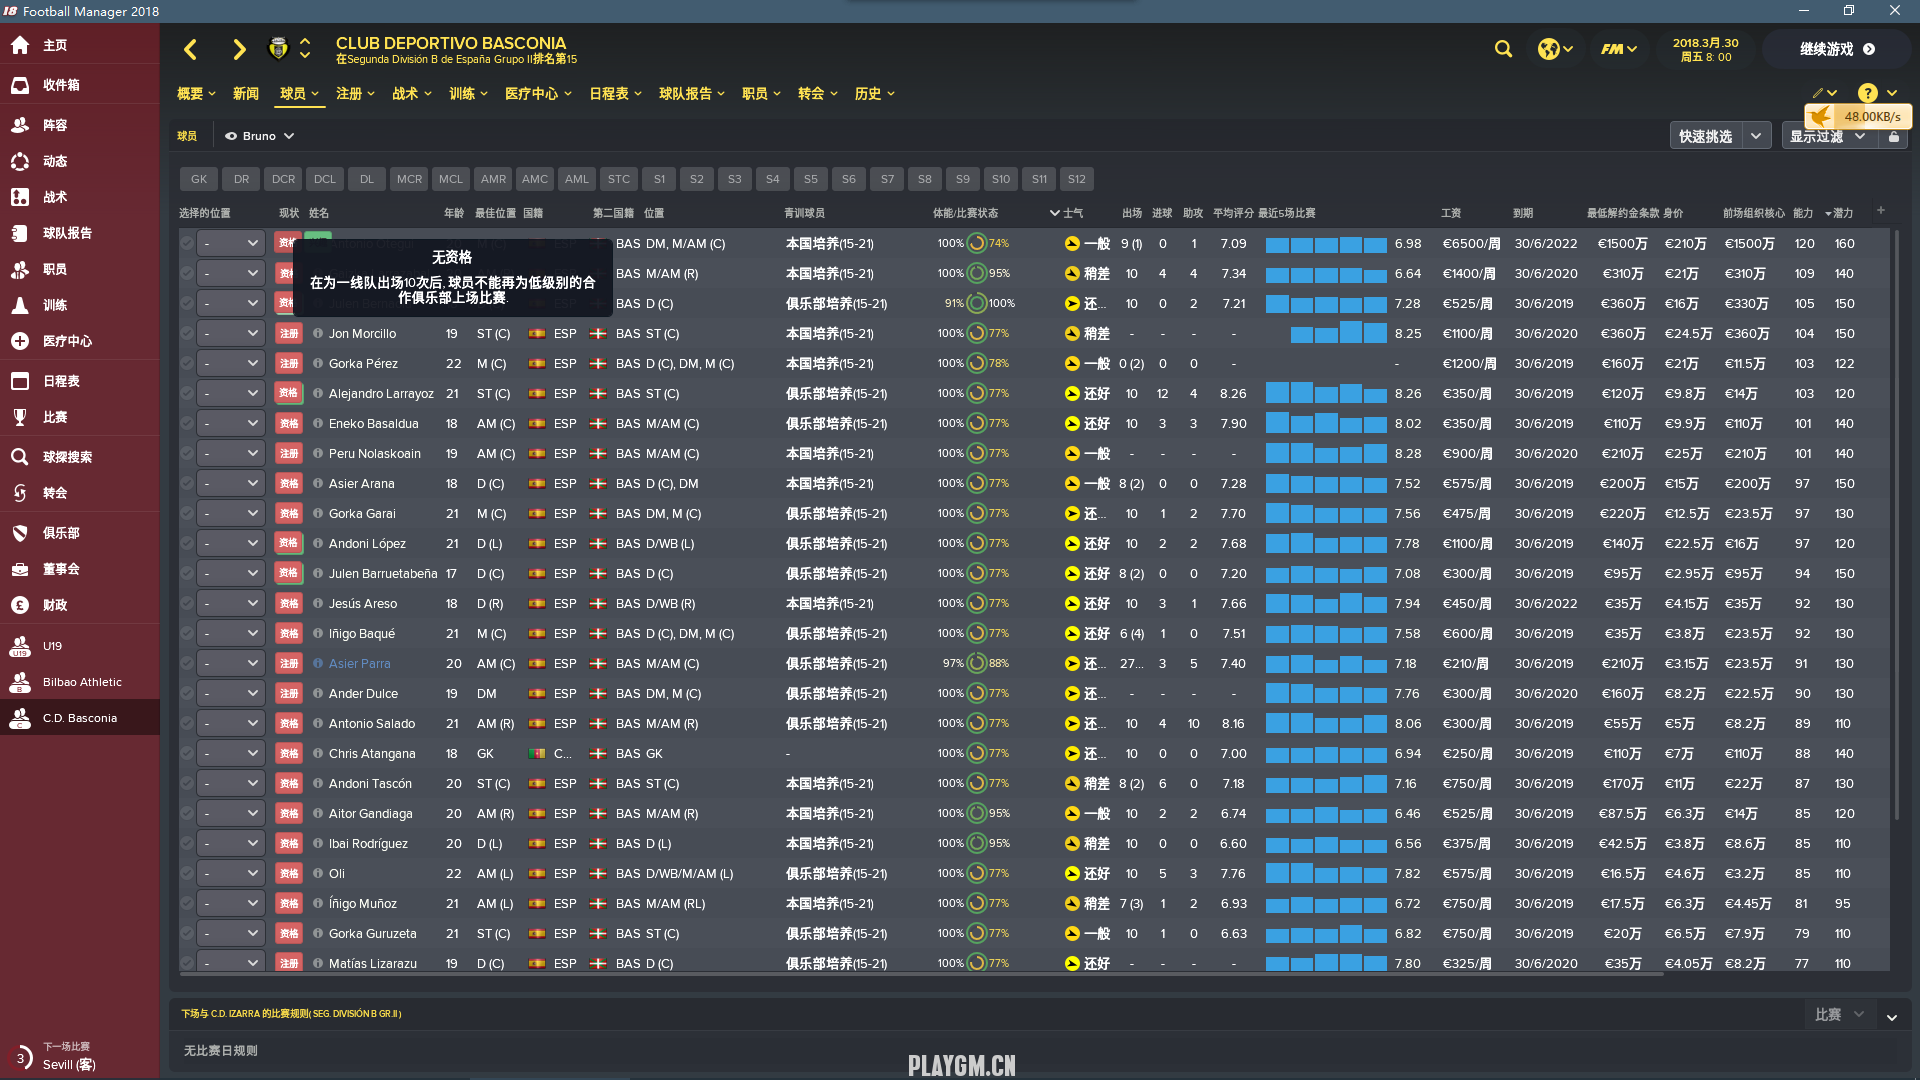Click the yellow help question mark icon
This screenshot has width=1920, height=1080.
(1867, 93)
